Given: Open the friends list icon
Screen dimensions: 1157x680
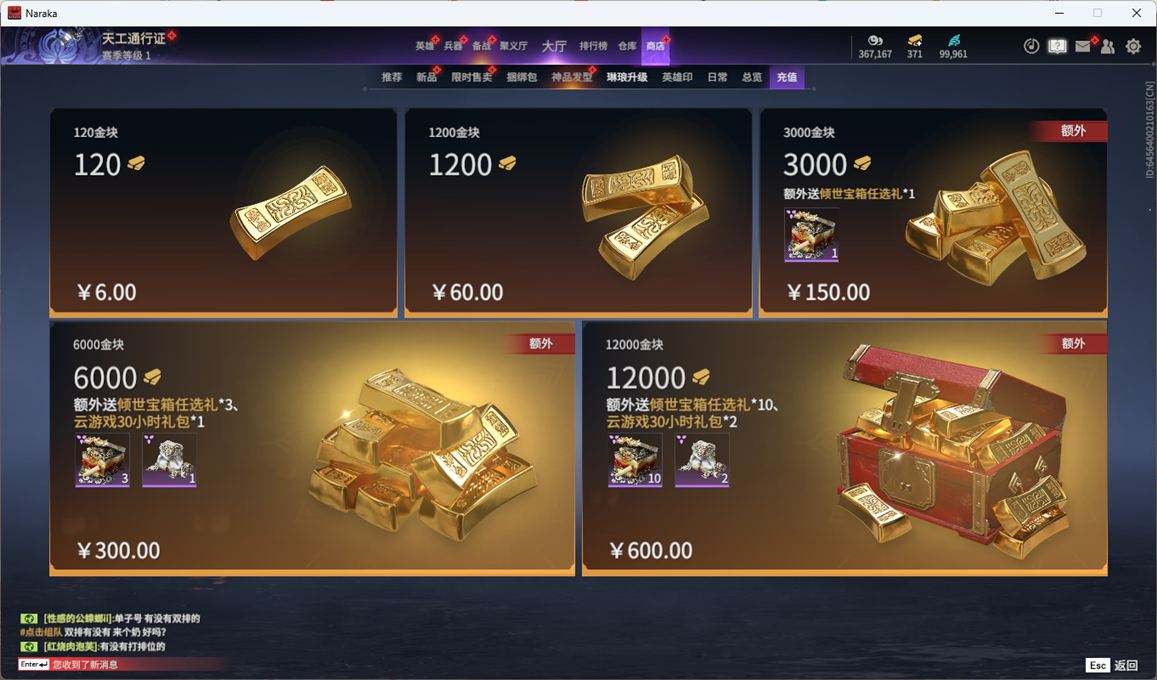Looking at the screenshot, I should point(1108,46).
